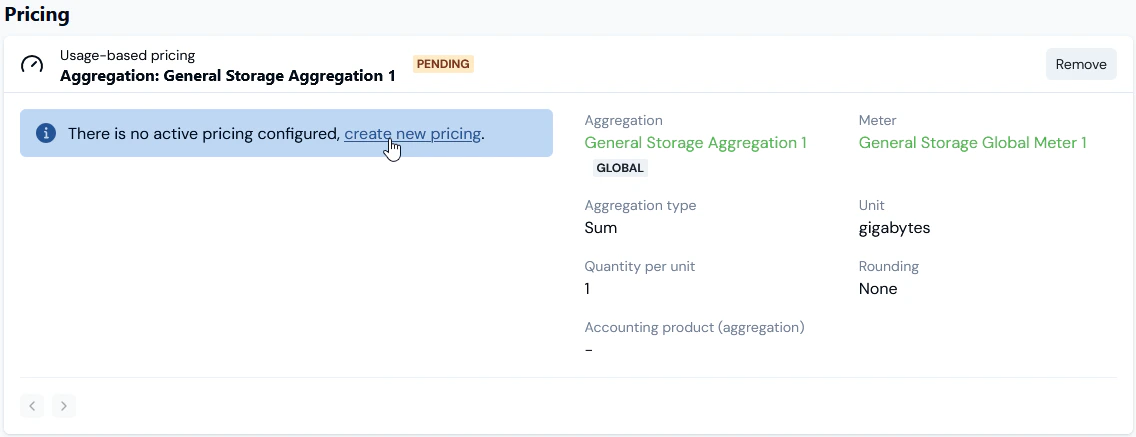The height and width of the screenshot is (437, 1136).
Task: Select the Sum aggregation type value
Action: (x=600, y=228)
